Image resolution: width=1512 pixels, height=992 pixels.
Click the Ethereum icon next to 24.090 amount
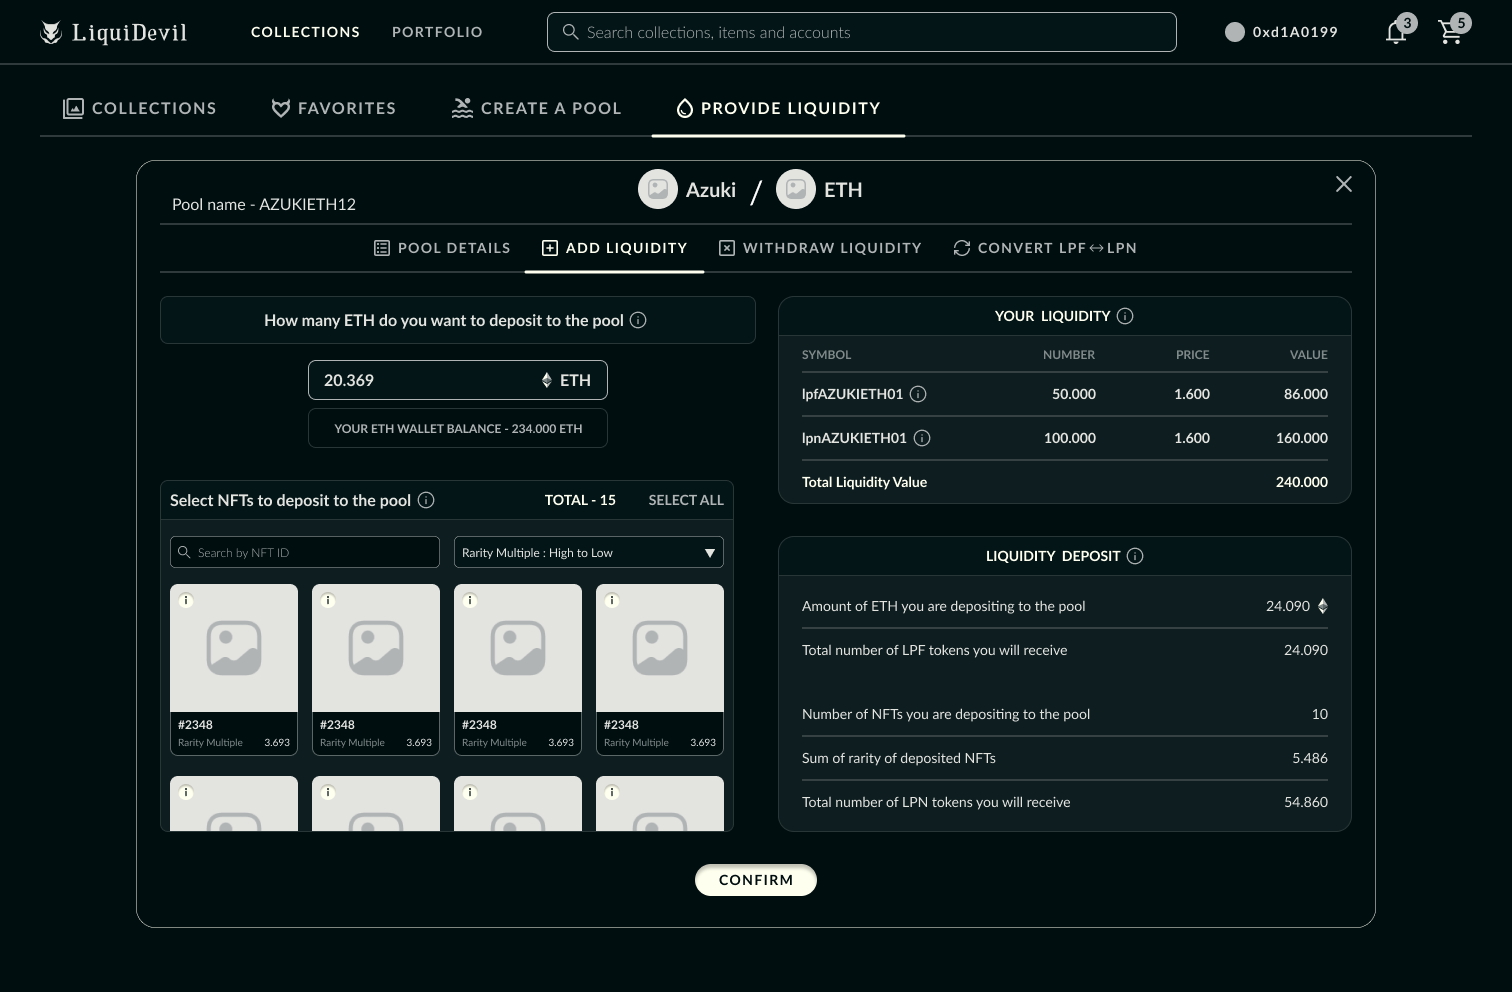[x=1322, y=606]
